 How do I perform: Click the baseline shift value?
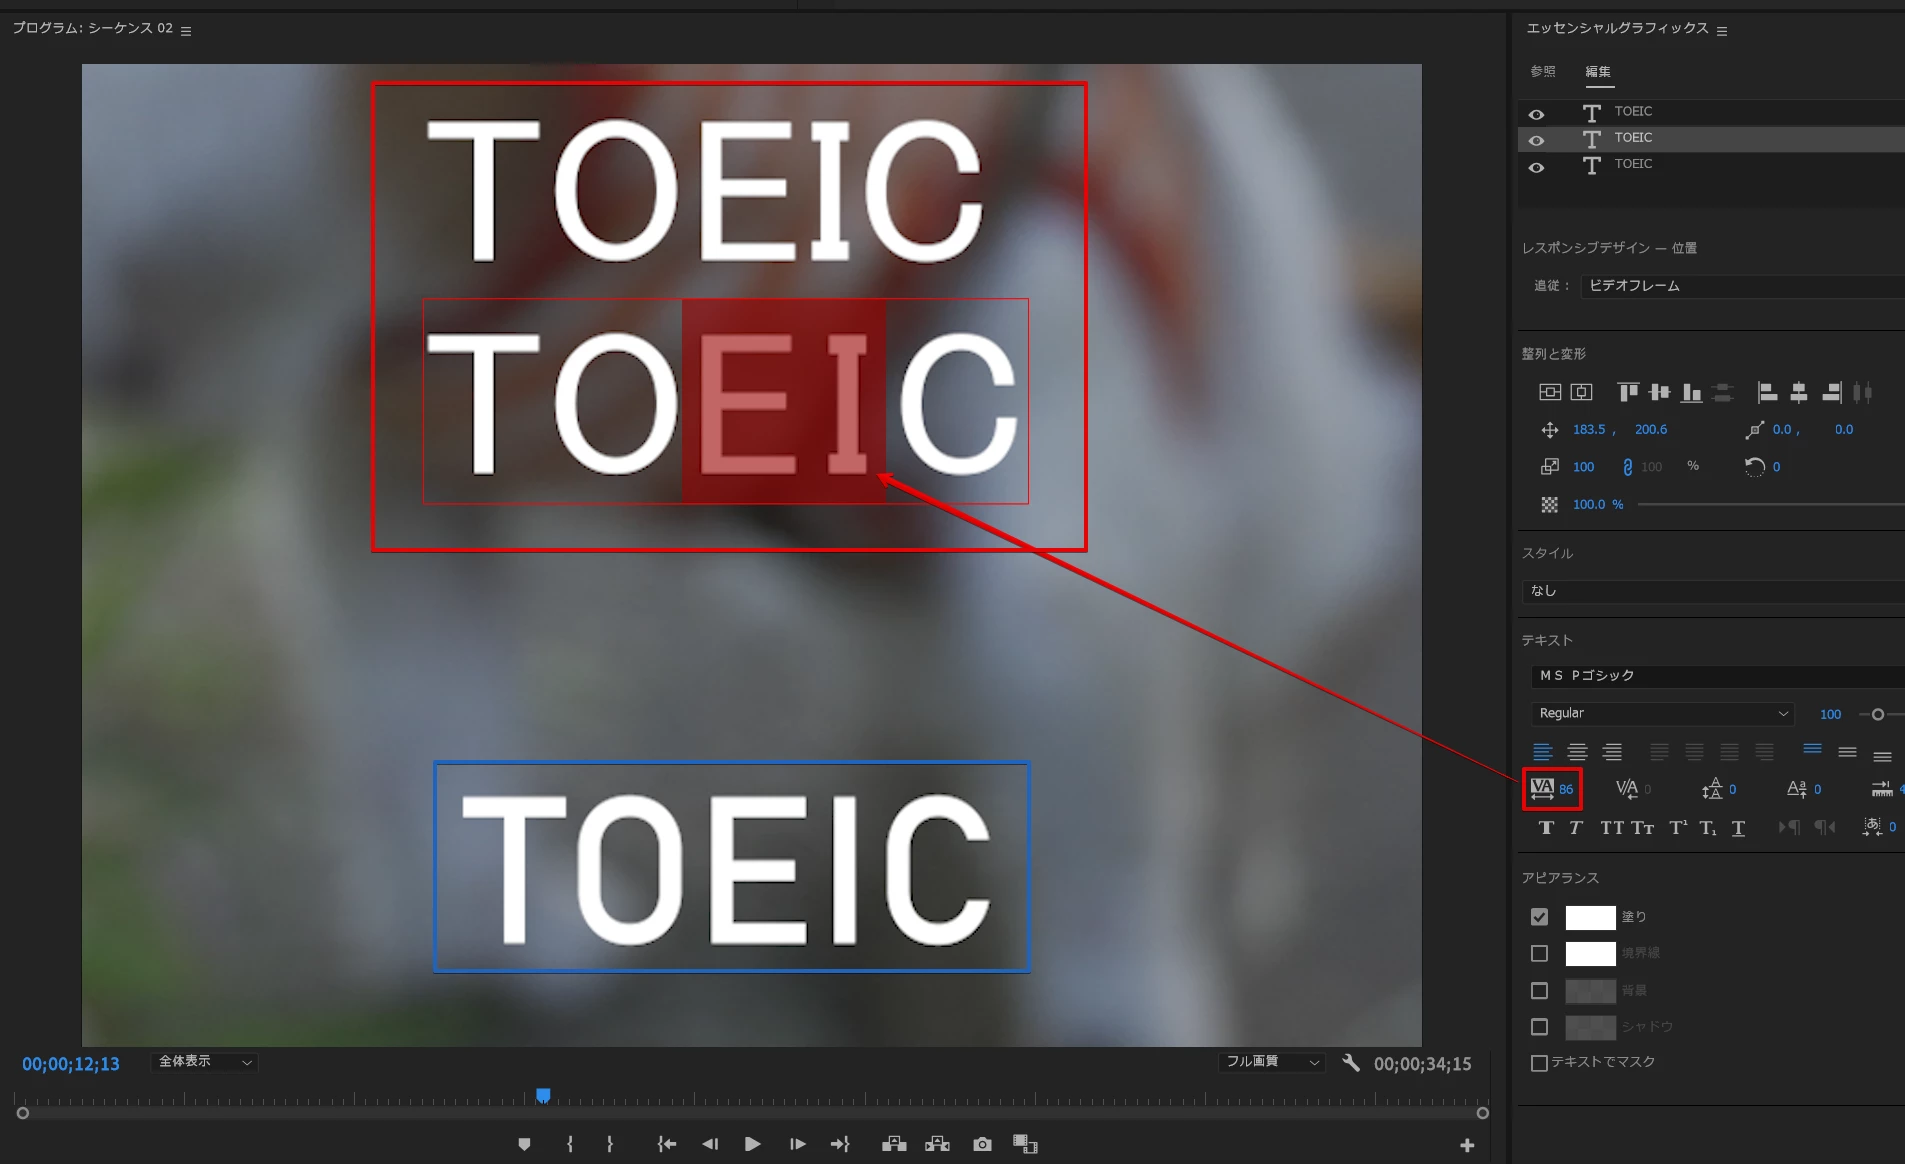(x=1817, y=790)
